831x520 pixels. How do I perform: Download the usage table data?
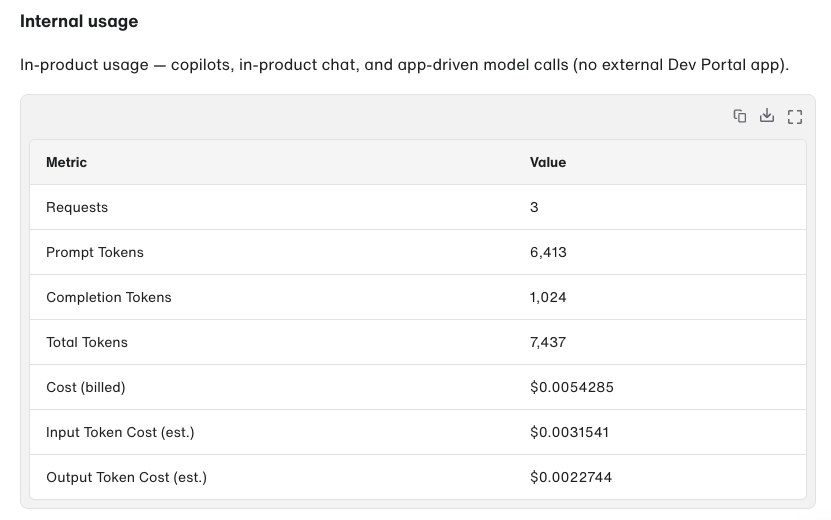767,116
